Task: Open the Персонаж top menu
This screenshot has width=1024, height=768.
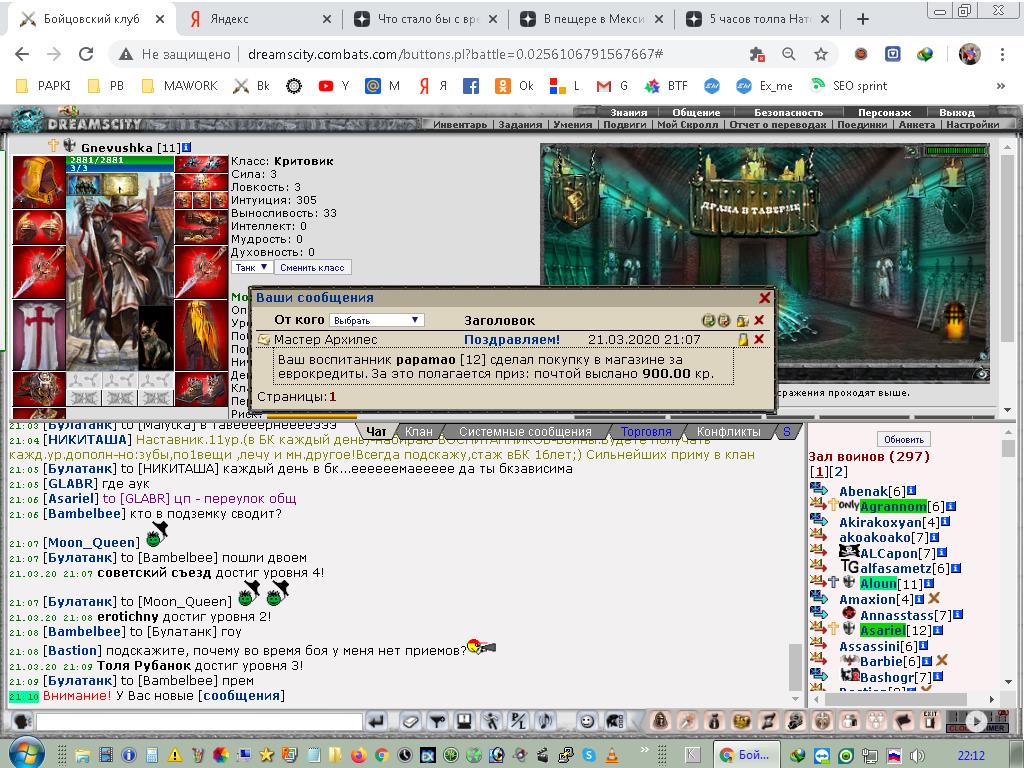Action: click(x=884, y=112)
